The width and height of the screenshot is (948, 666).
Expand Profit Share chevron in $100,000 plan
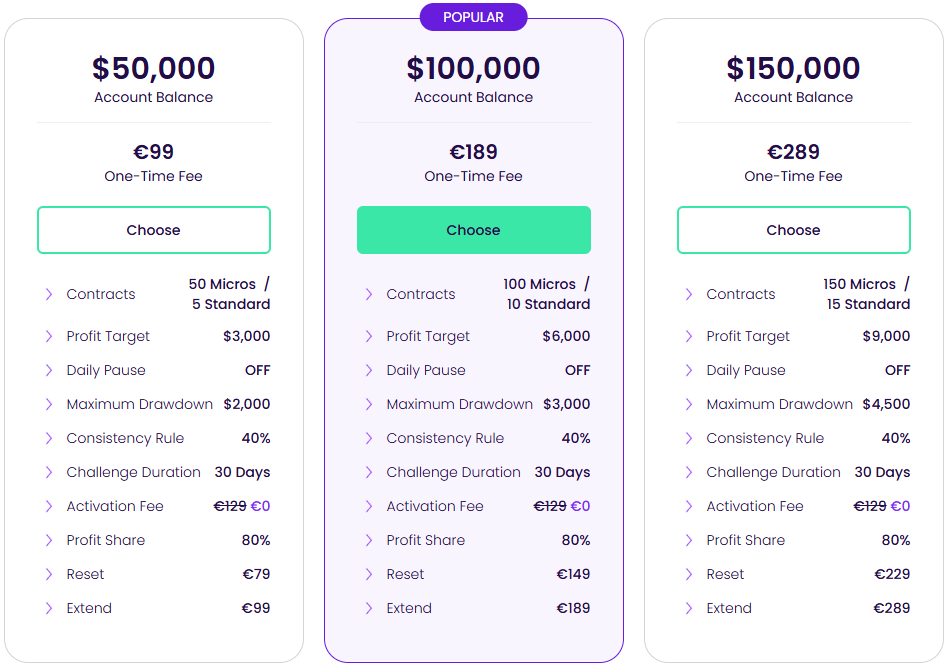click(x=369, y=540)
